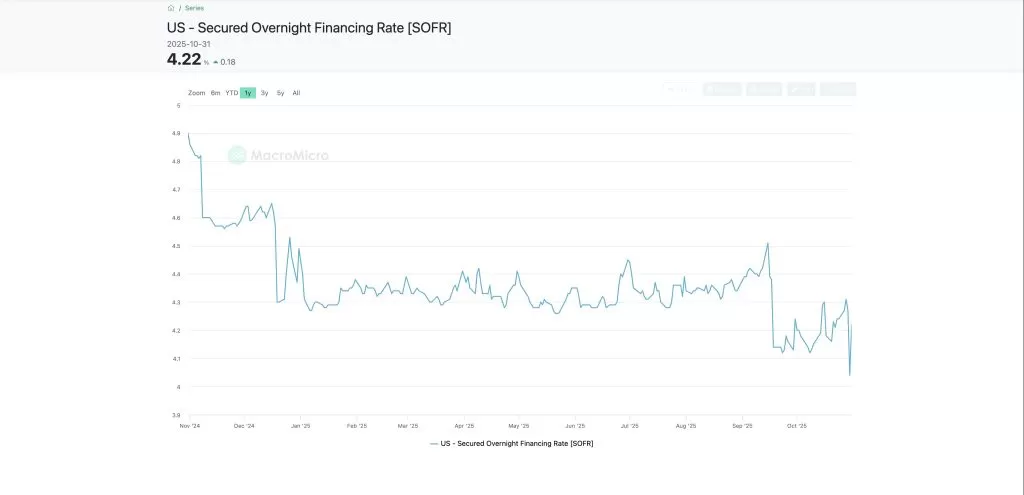Viewport: 1024px width, 495px height.
Task: Show All data in chart zoom
Action: pos(296,93)
